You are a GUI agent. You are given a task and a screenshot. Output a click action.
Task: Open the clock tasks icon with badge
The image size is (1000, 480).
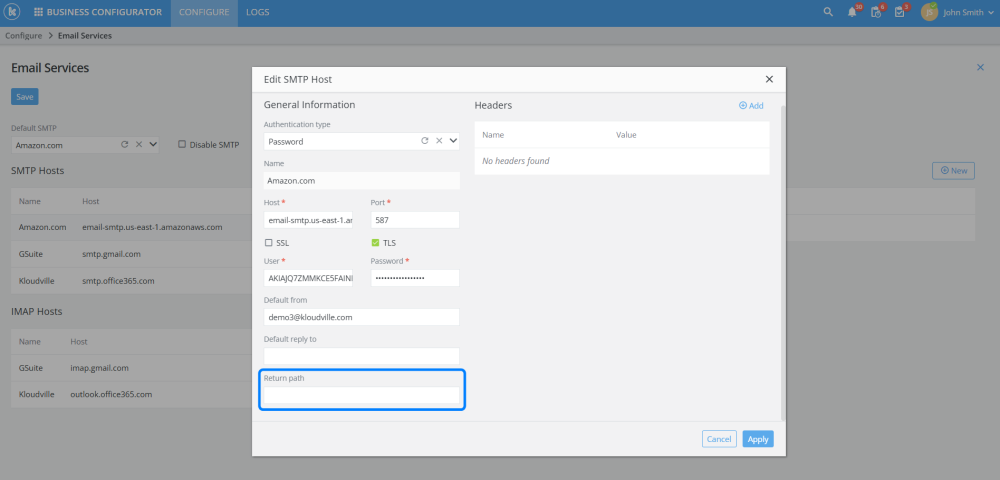(x=876, y=12)
